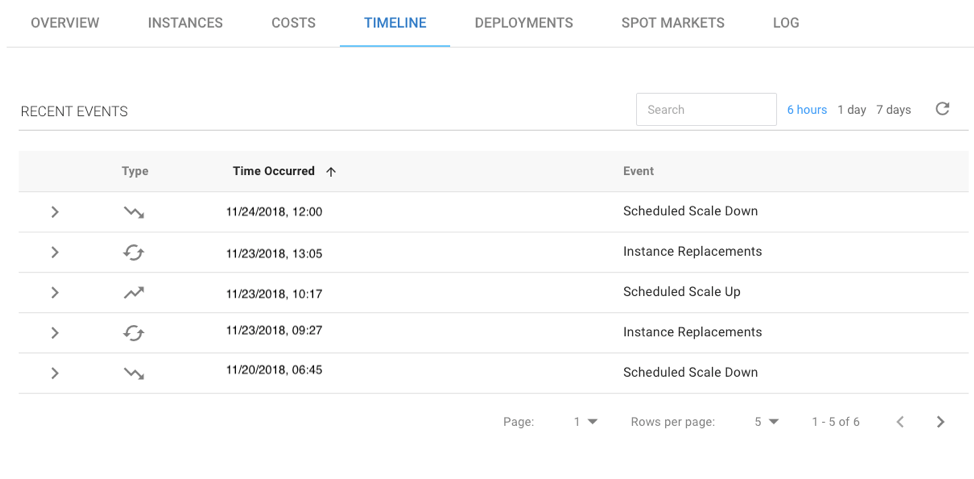The width and height of the screenshot is (974, 479).
Task: Open the Page number dropdown
Action: tap(585, 422)
